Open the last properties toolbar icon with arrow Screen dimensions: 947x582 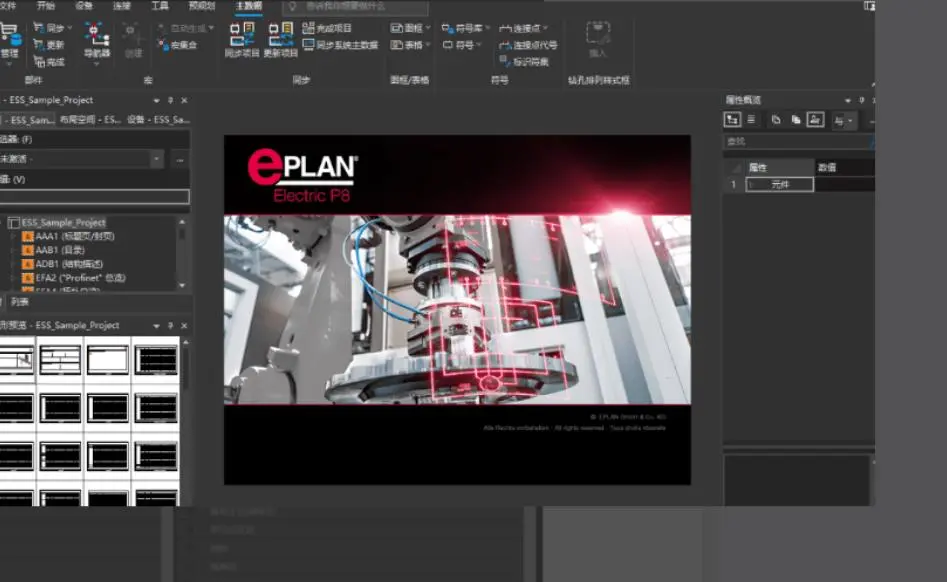pyautogui.click(x=843, y=120)
